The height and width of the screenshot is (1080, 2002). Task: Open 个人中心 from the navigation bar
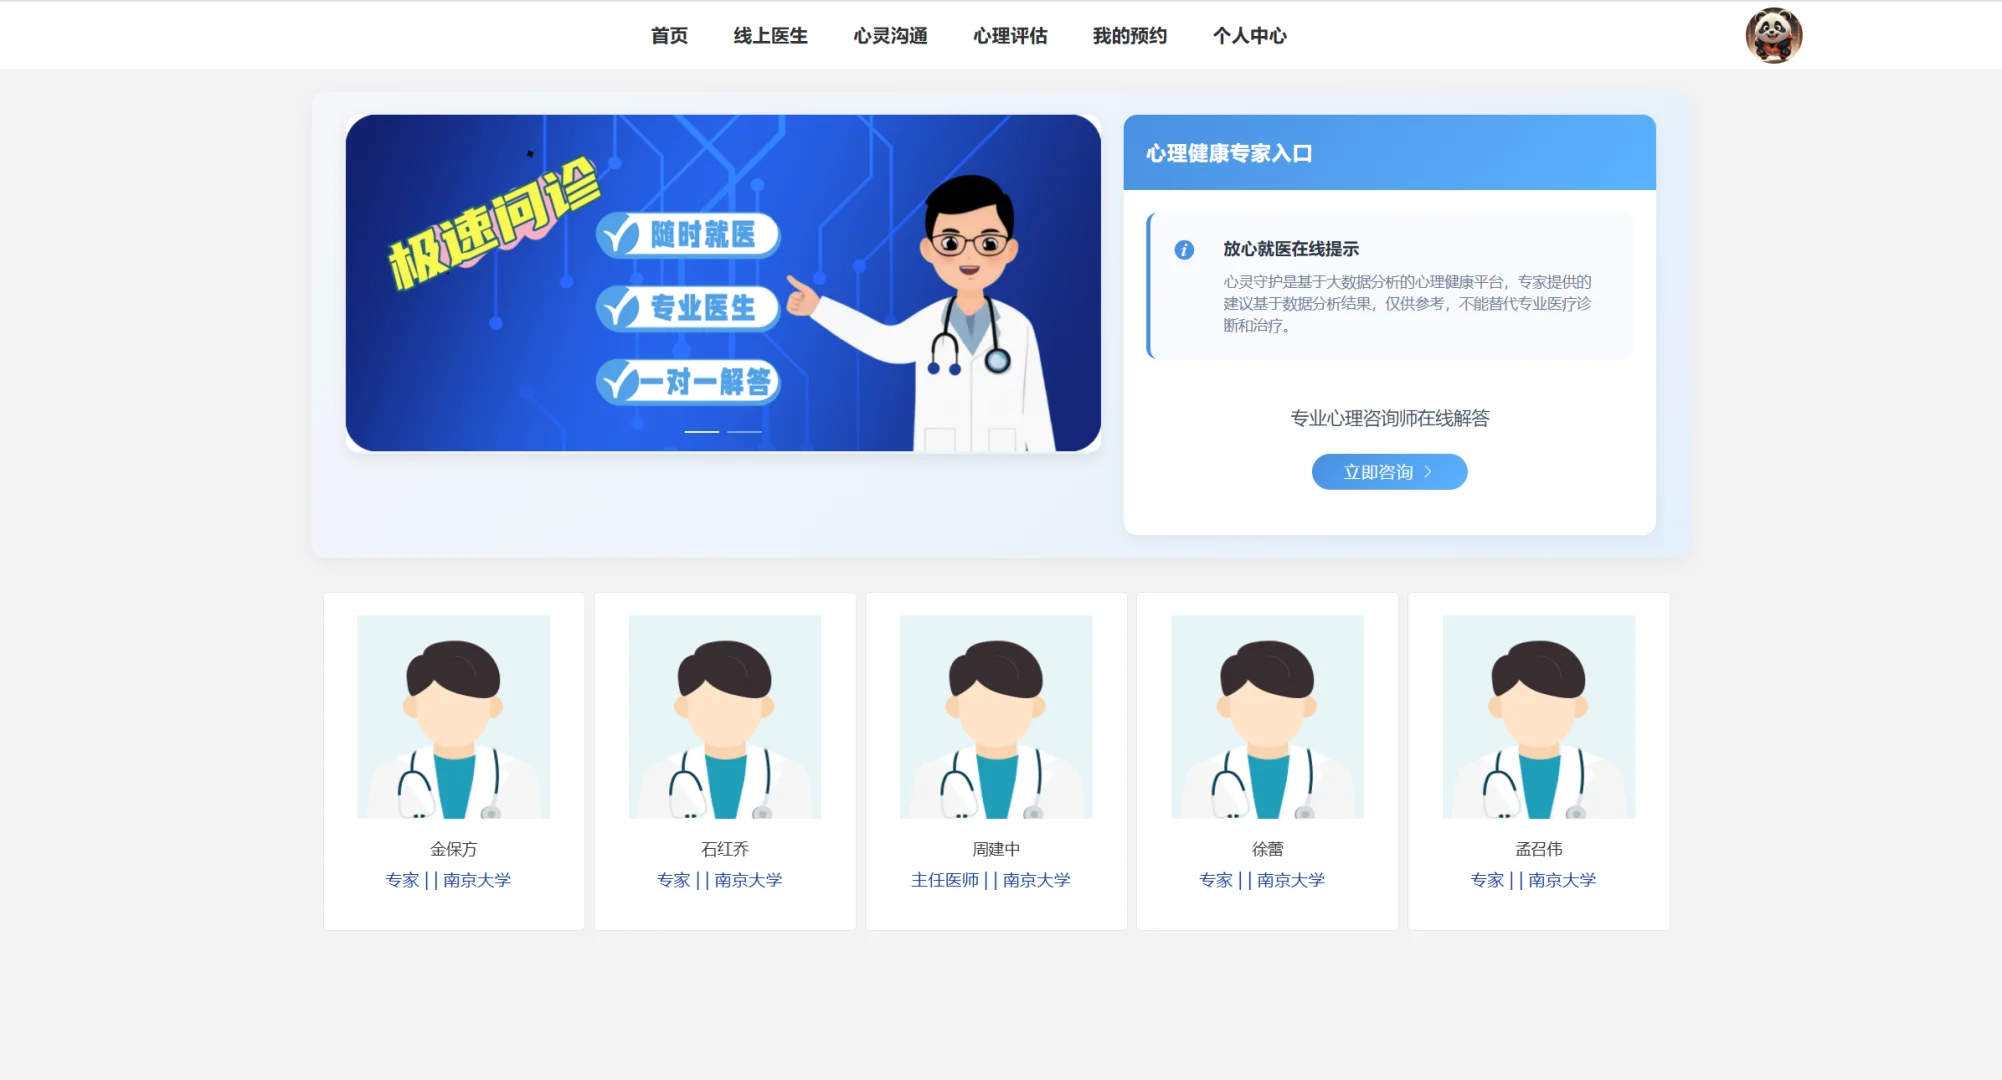pyautogui.click(x=1249, y=35)
